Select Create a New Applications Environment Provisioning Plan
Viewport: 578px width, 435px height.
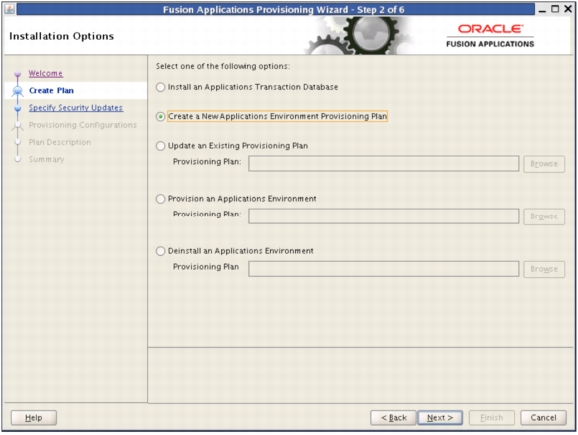click(x=160, y=117)
